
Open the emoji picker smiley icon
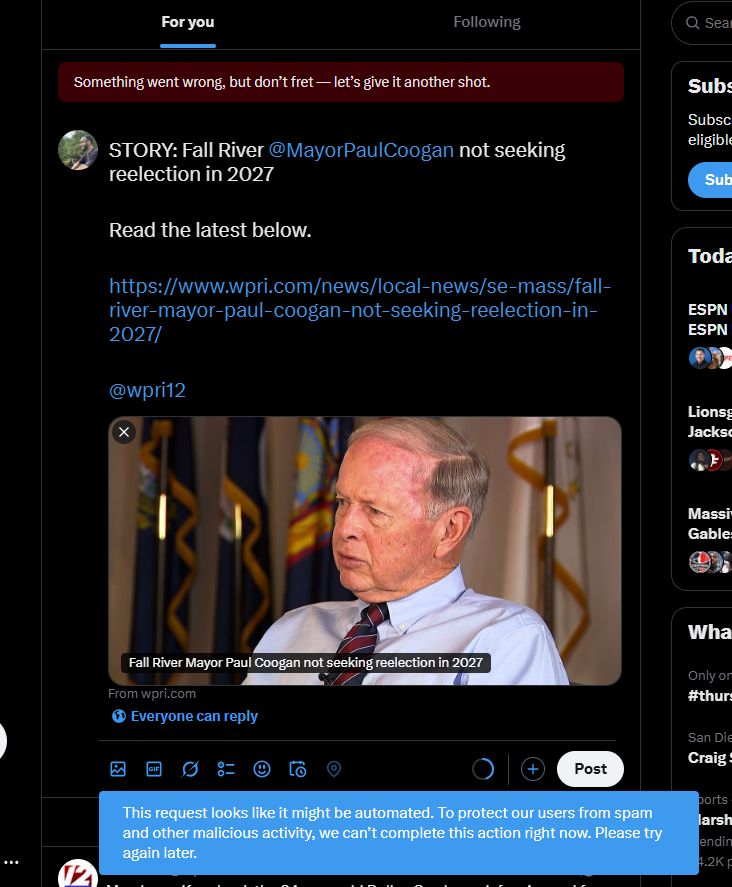point(262,769)
